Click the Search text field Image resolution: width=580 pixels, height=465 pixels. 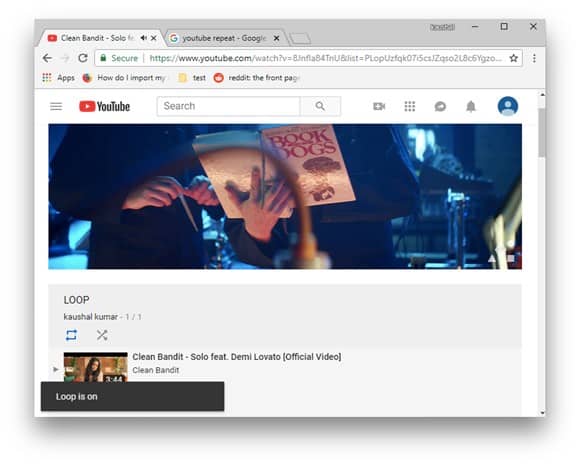point(228,106)
